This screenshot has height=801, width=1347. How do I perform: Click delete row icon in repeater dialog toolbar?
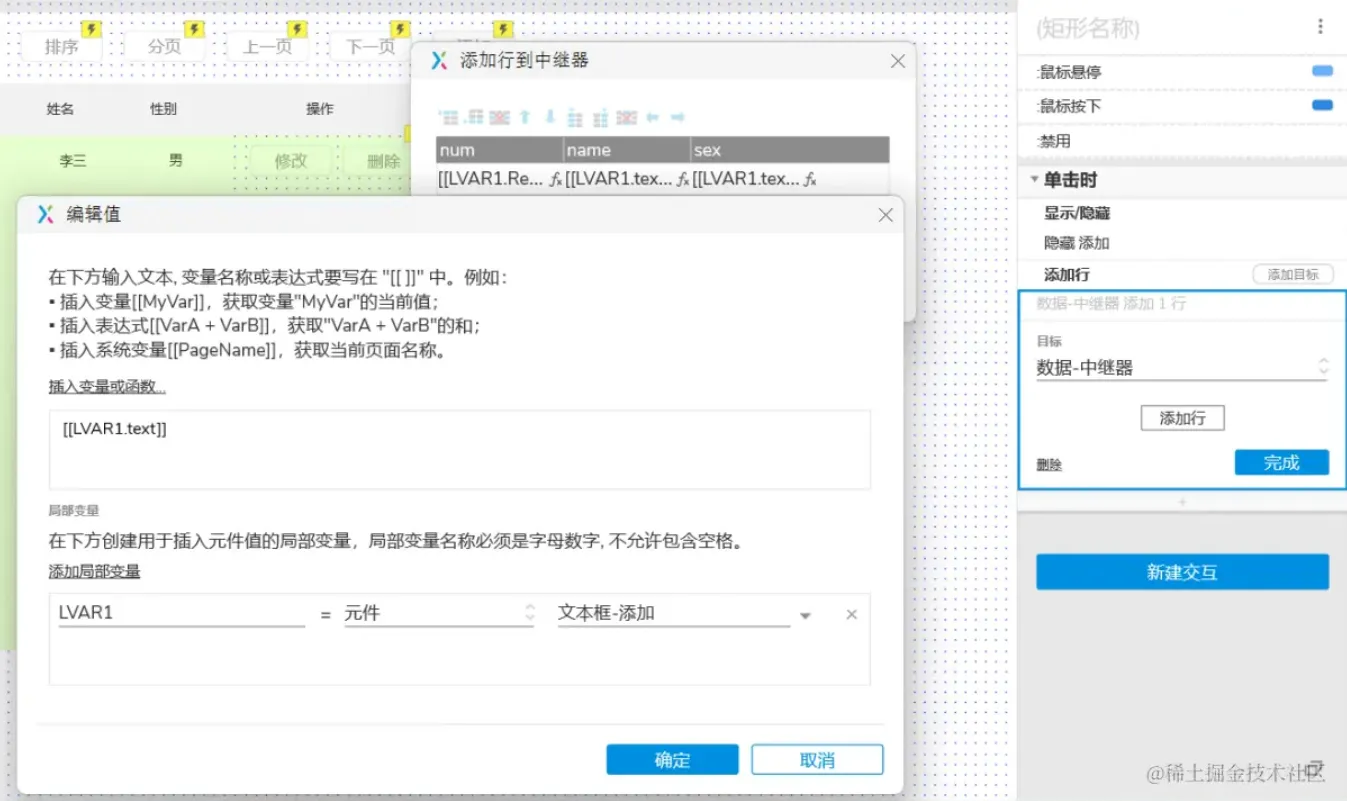pyautogui.click(x=500, y=117)
